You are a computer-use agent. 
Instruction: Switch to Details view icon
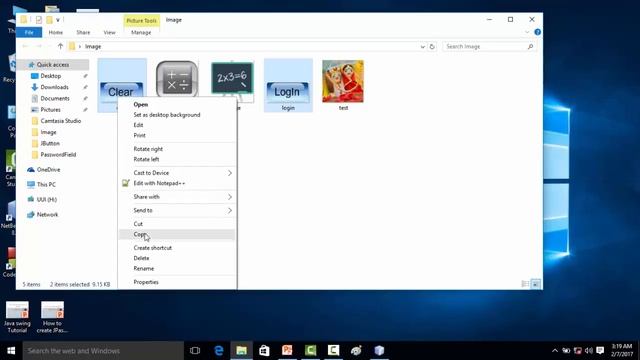[x=525, y=284]
